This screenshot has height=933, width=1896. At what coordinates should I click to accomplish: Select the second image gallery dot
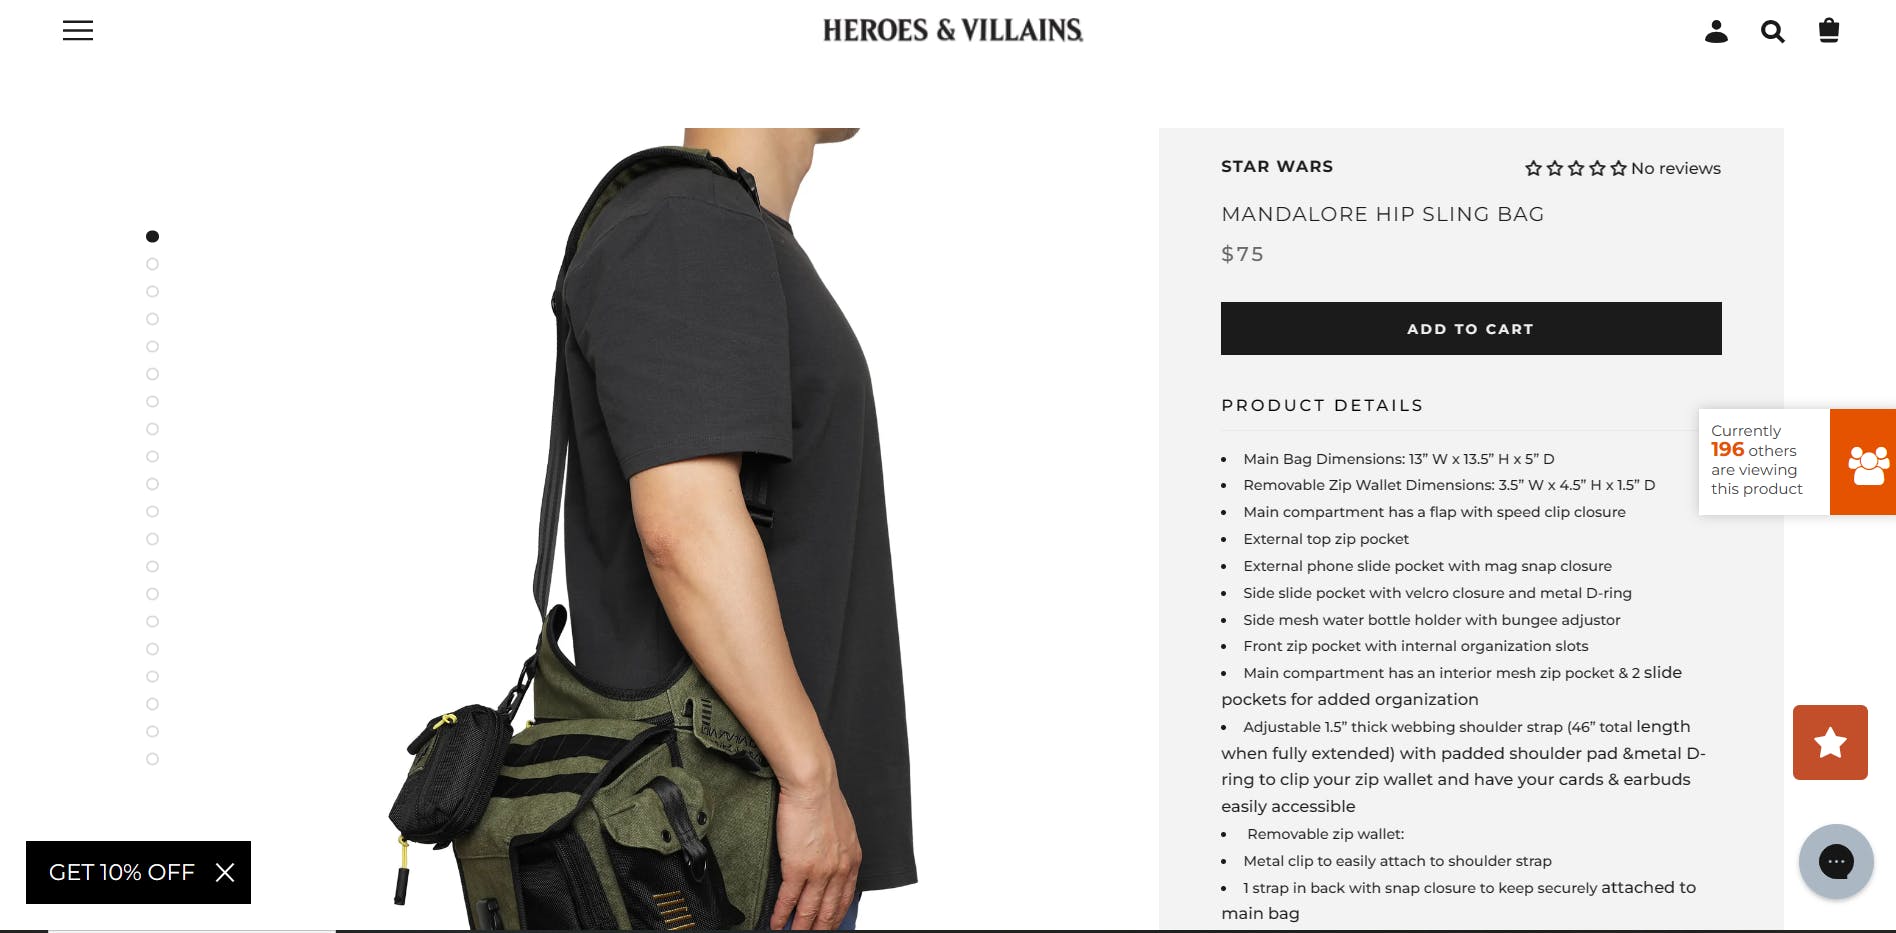152,264
